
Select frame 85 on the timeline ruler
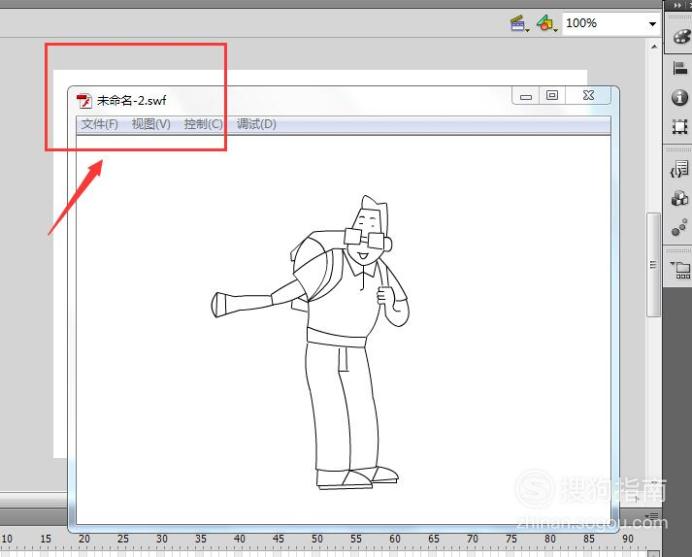pyautogui.click(x=589, y=539)
